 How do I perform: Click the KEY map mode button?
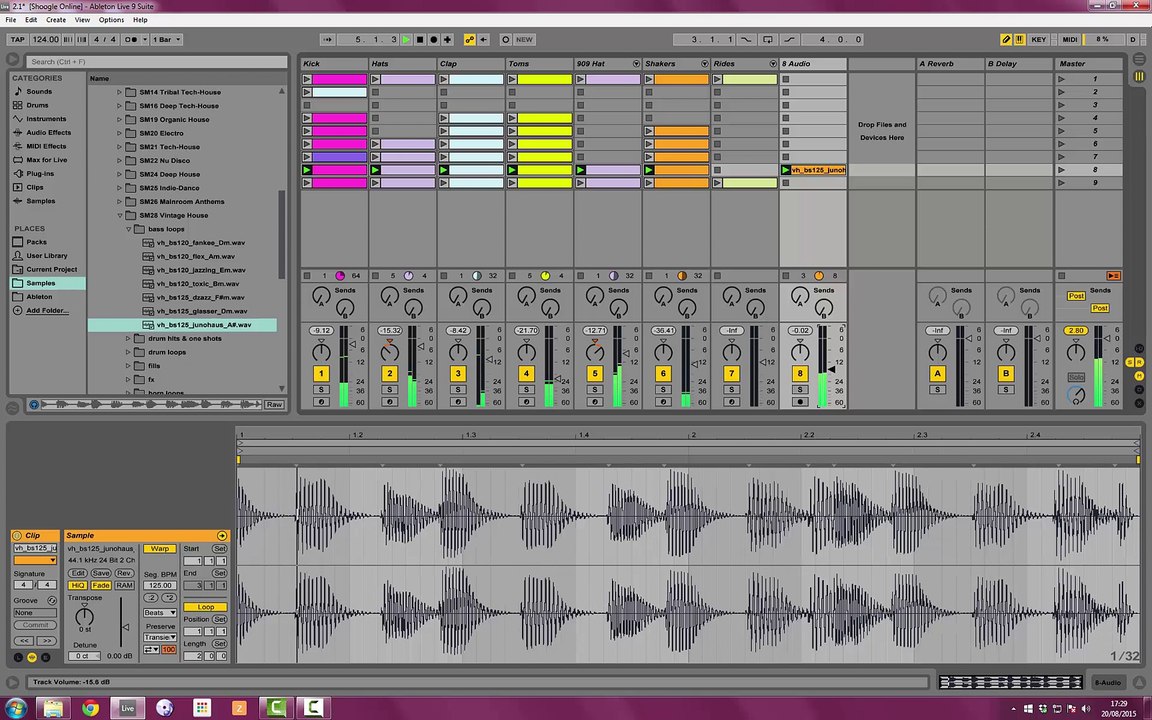tap(1038, 40)
